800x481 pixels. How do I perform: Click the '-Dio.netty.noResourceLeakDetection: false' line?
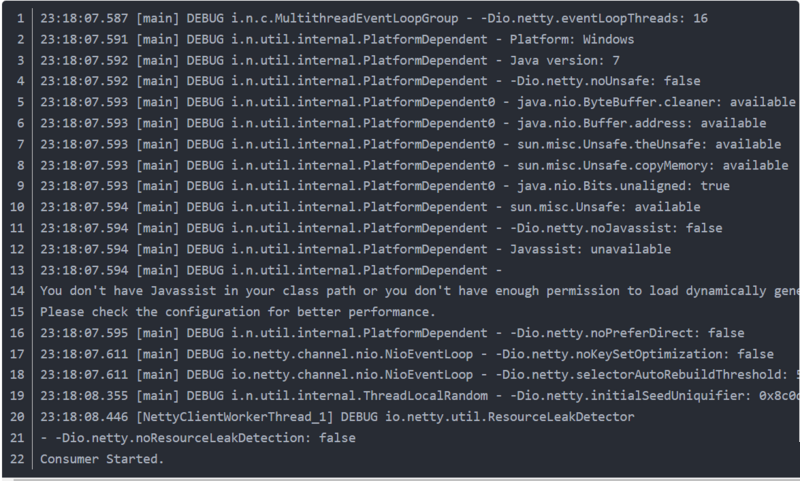[x=198, y=438]
